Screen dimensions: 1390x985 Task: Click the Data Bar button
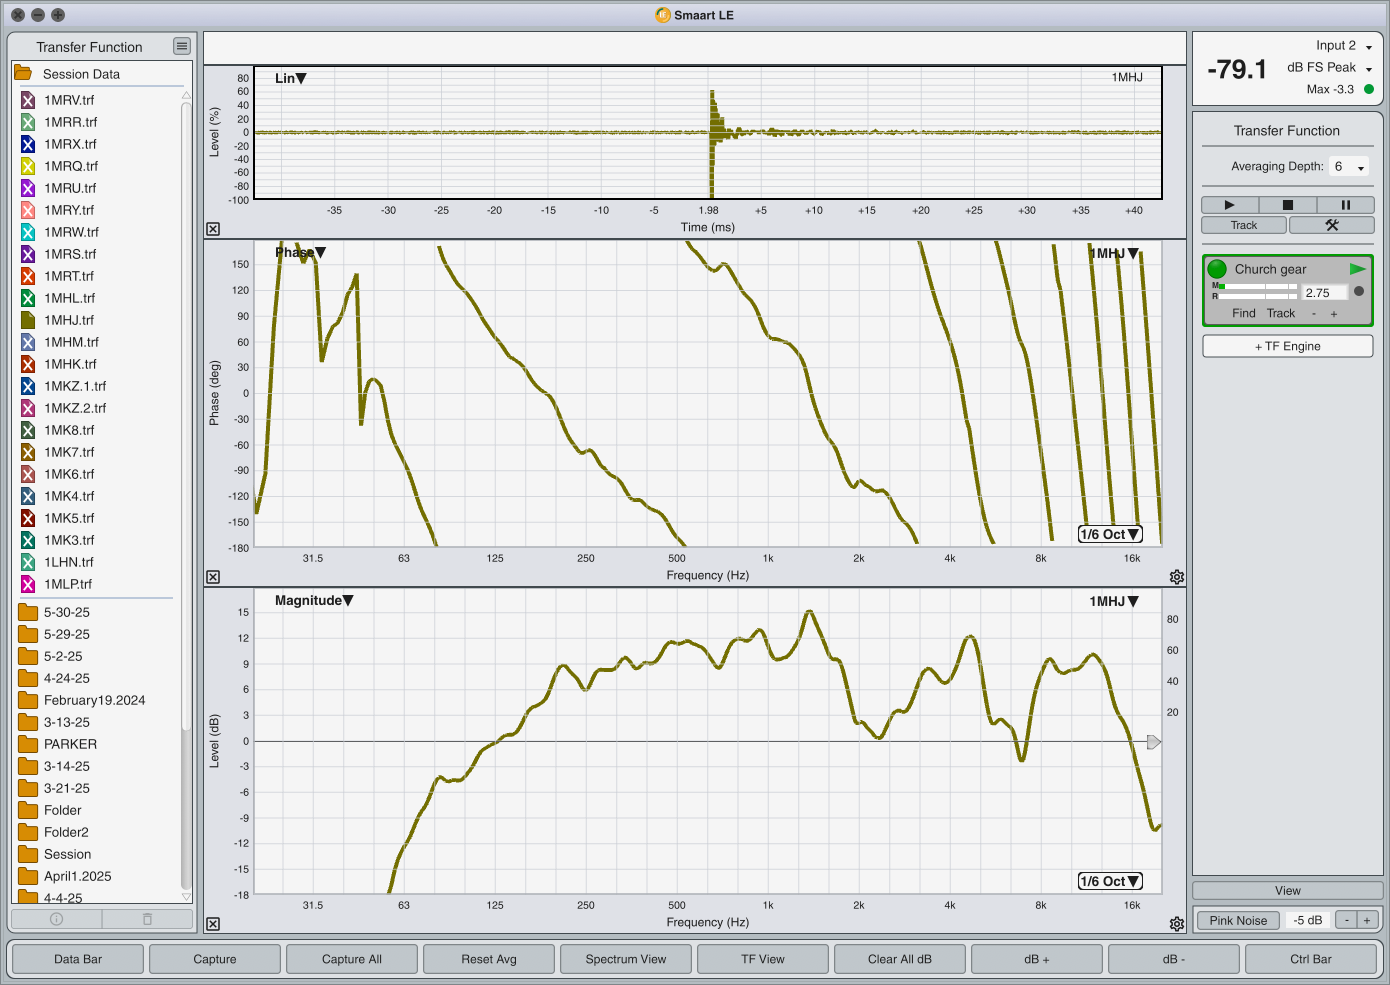[x=78, y=959]
